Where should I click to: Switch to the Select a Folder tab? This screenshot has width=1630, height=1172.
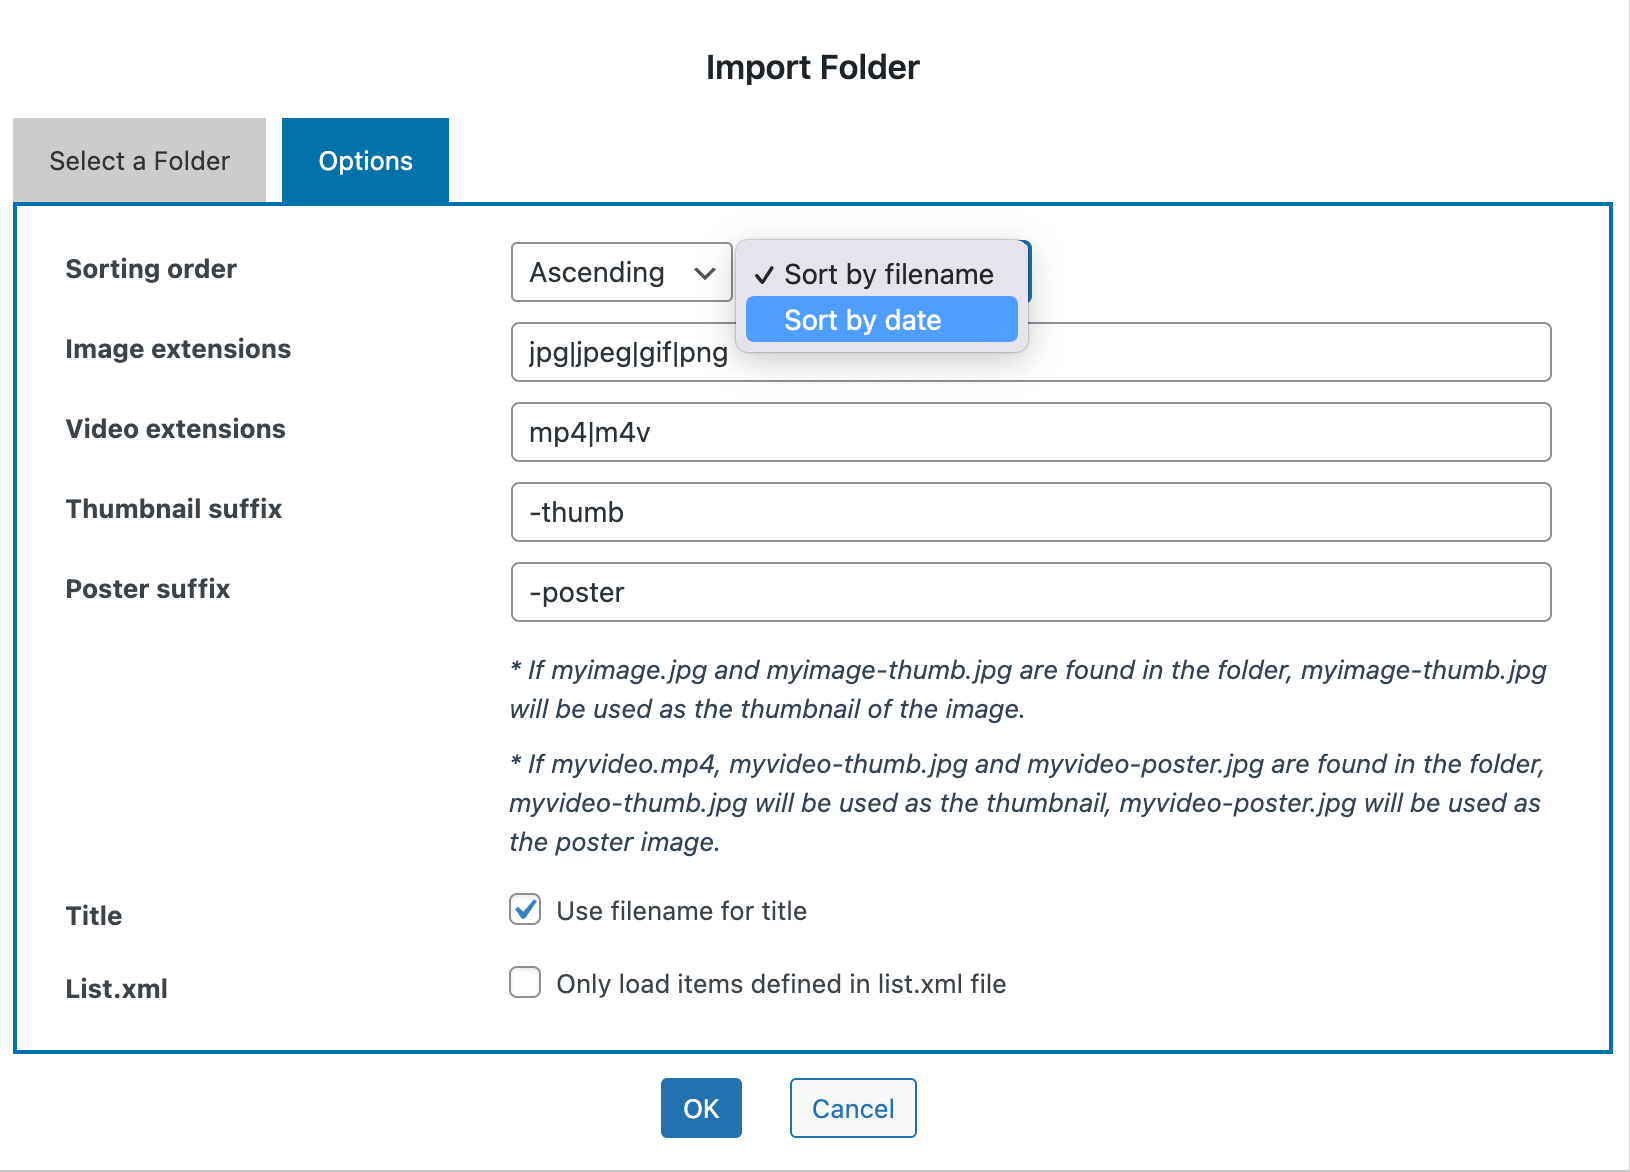(x=138, y=160)
